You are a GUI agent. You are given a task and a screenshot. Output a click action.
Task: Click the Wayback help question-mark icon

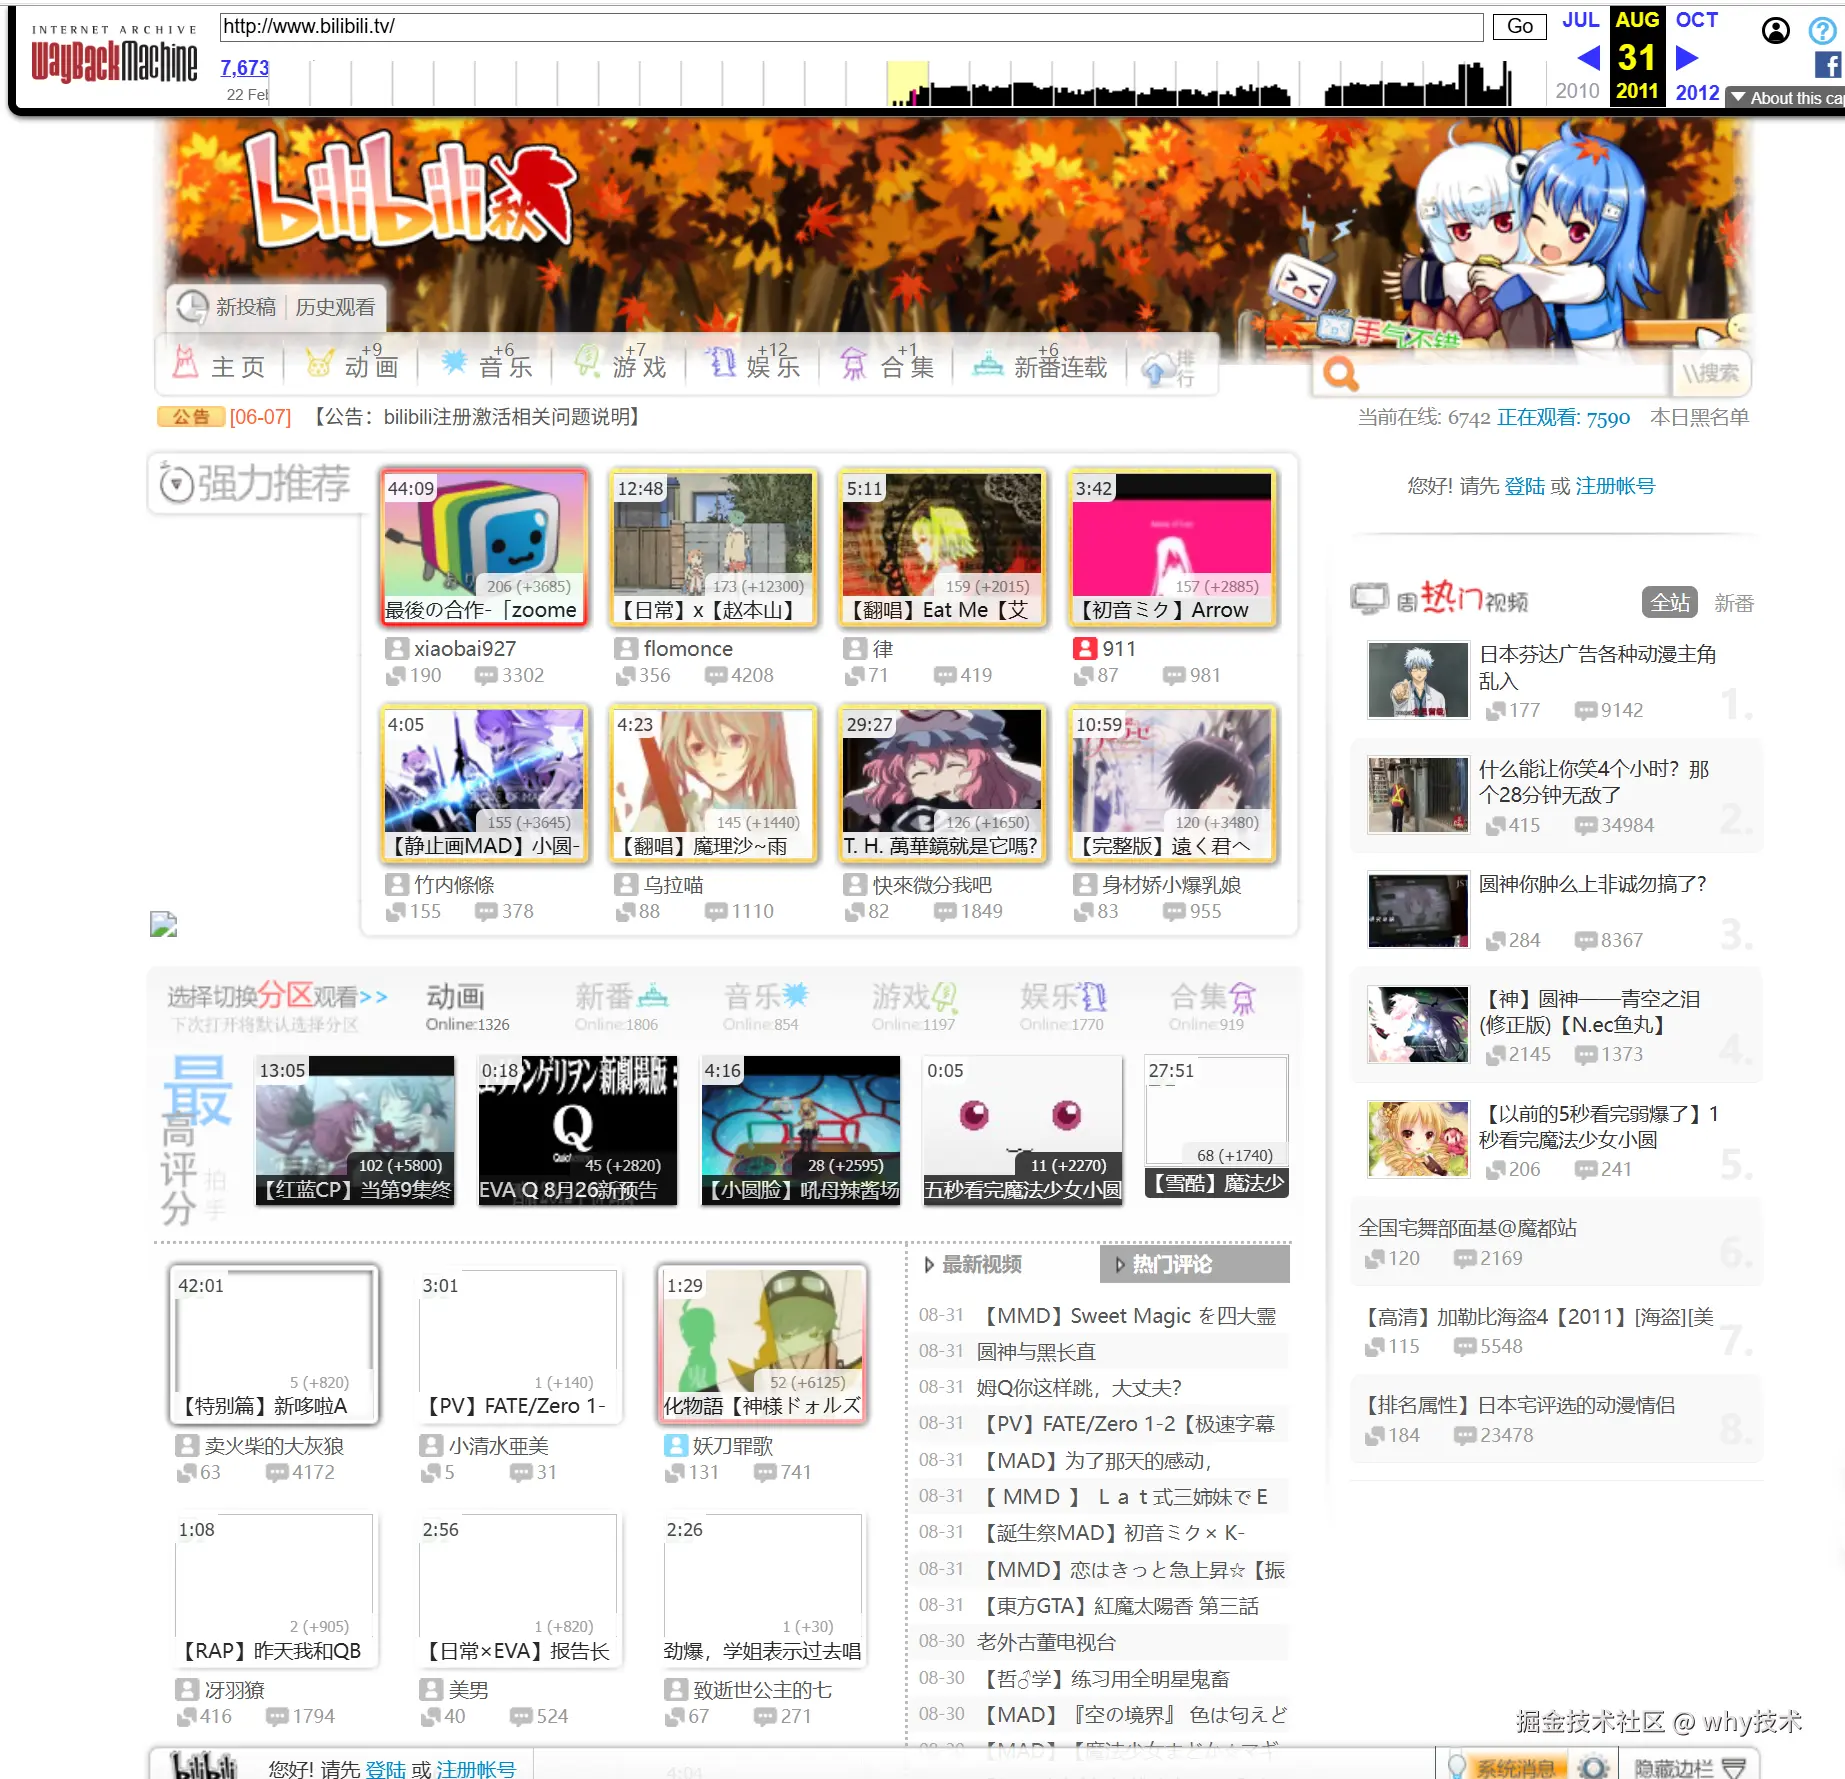tap(1823, 31)
